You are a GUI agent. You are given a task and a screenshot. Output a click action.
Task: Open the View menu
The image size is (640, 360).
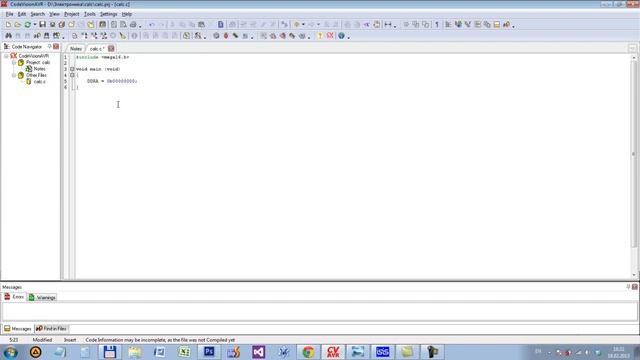tap(54, 14)
